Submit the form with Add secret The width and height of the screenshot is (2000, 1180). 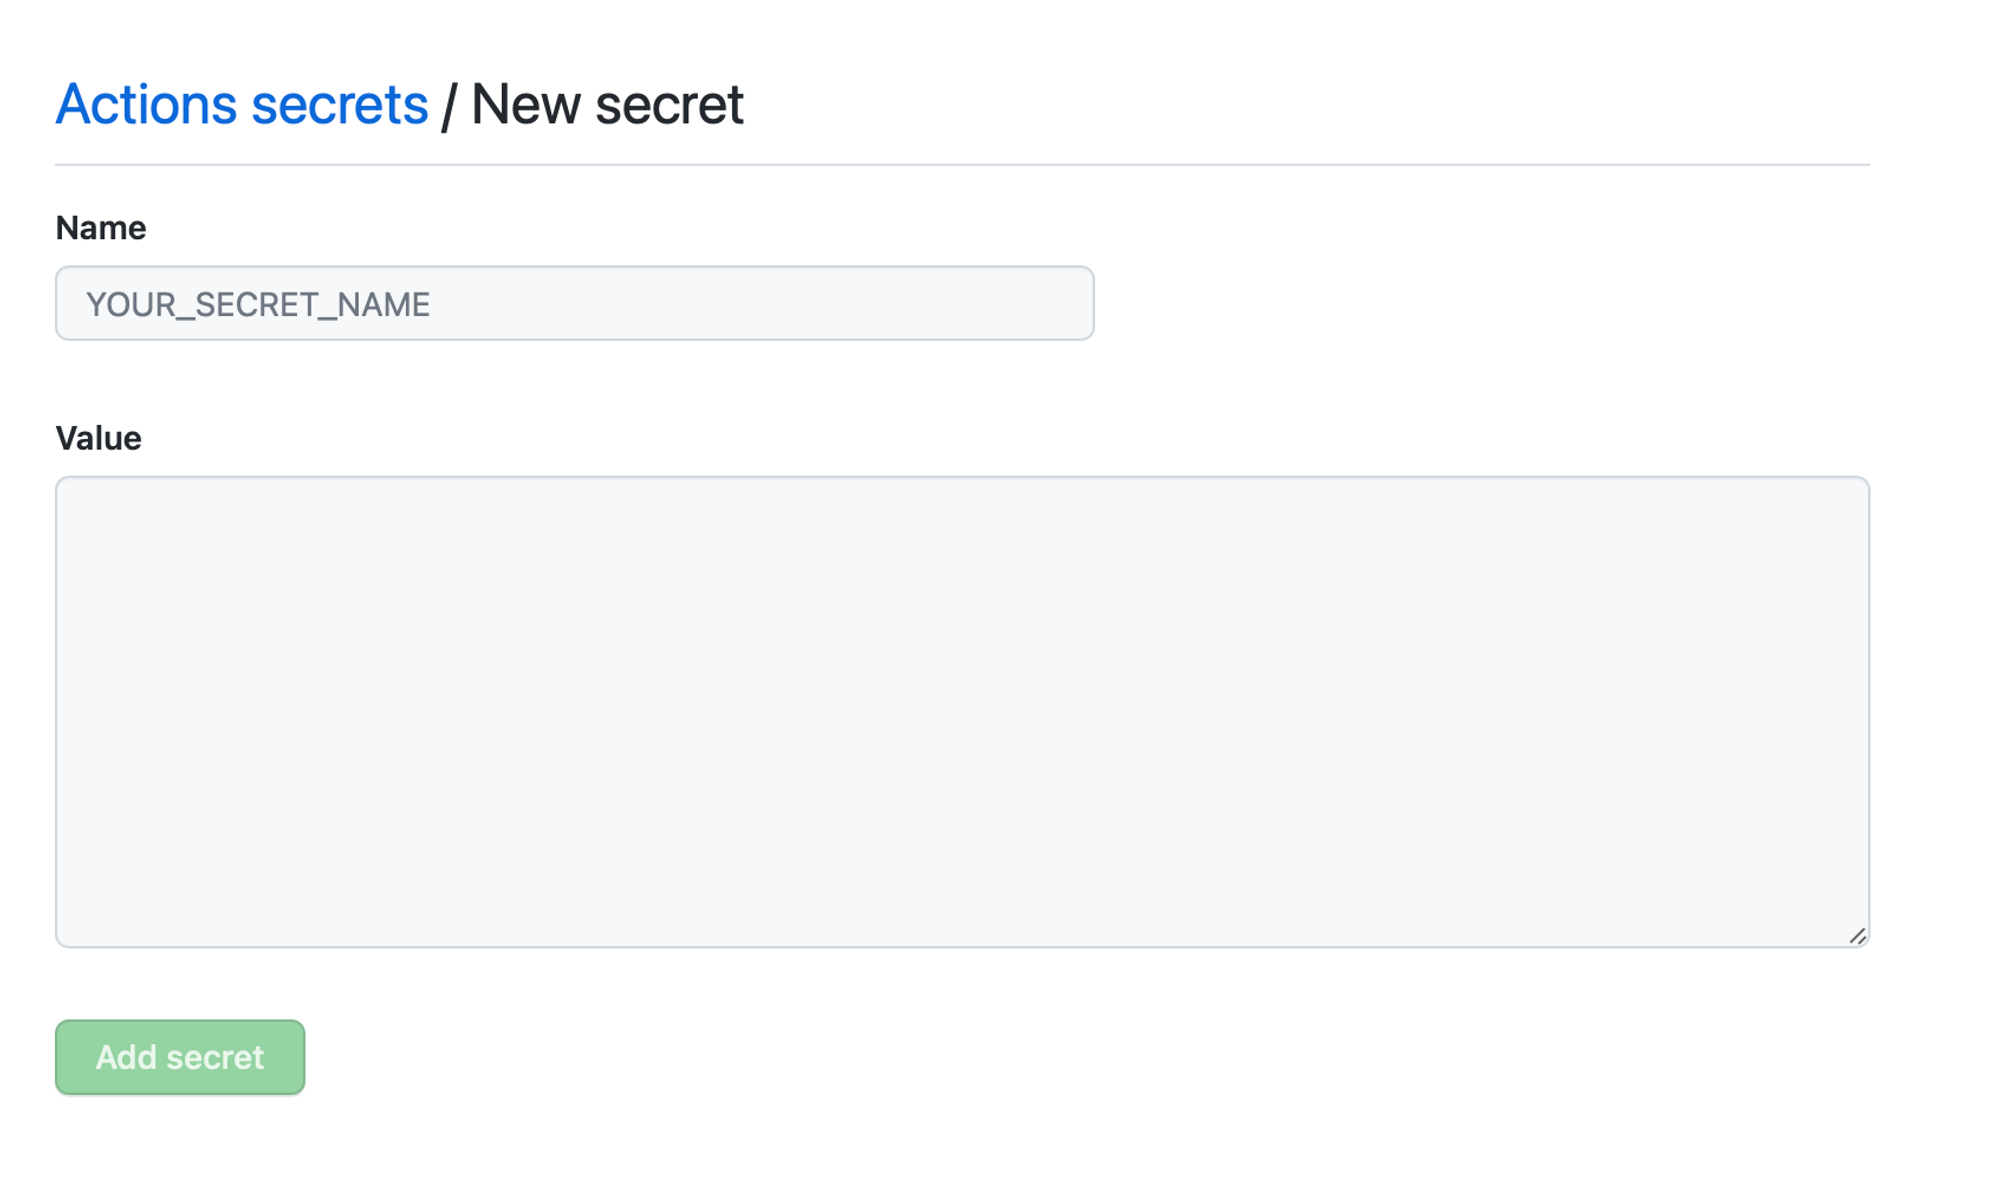(x=180, y=1057)
